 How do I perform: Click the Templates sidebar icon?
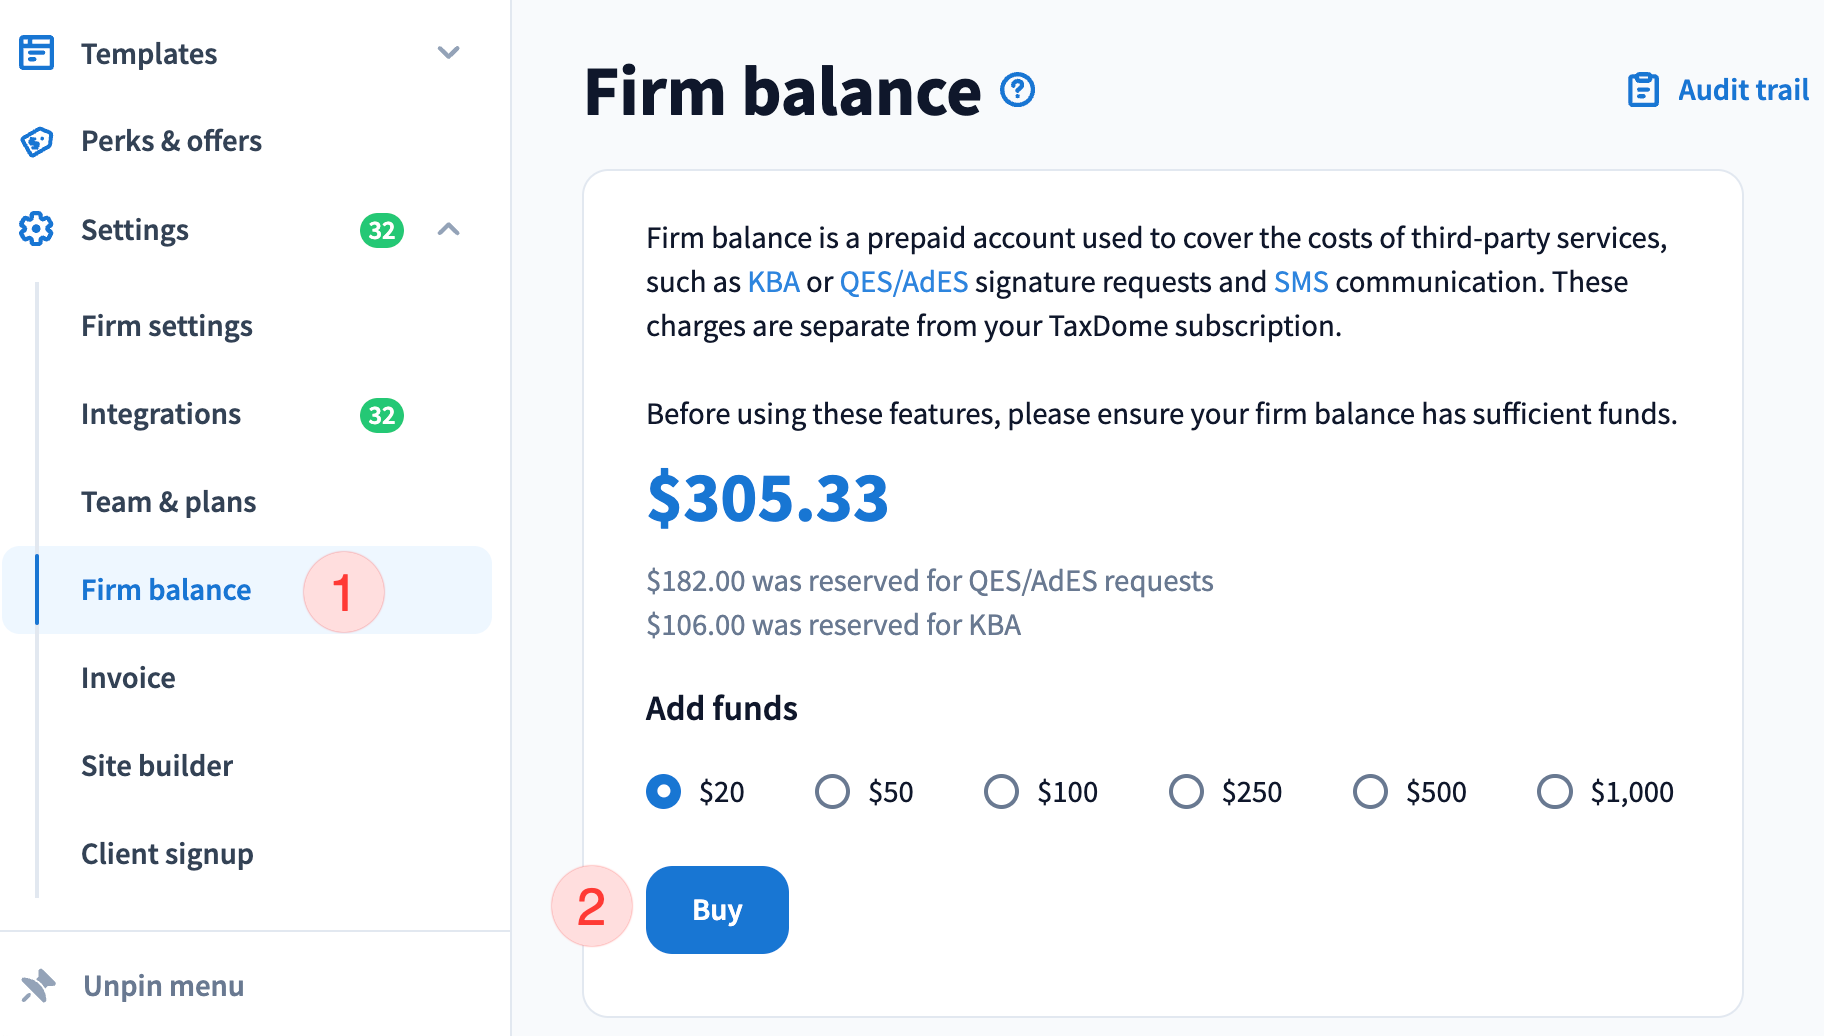click(37, 53)
